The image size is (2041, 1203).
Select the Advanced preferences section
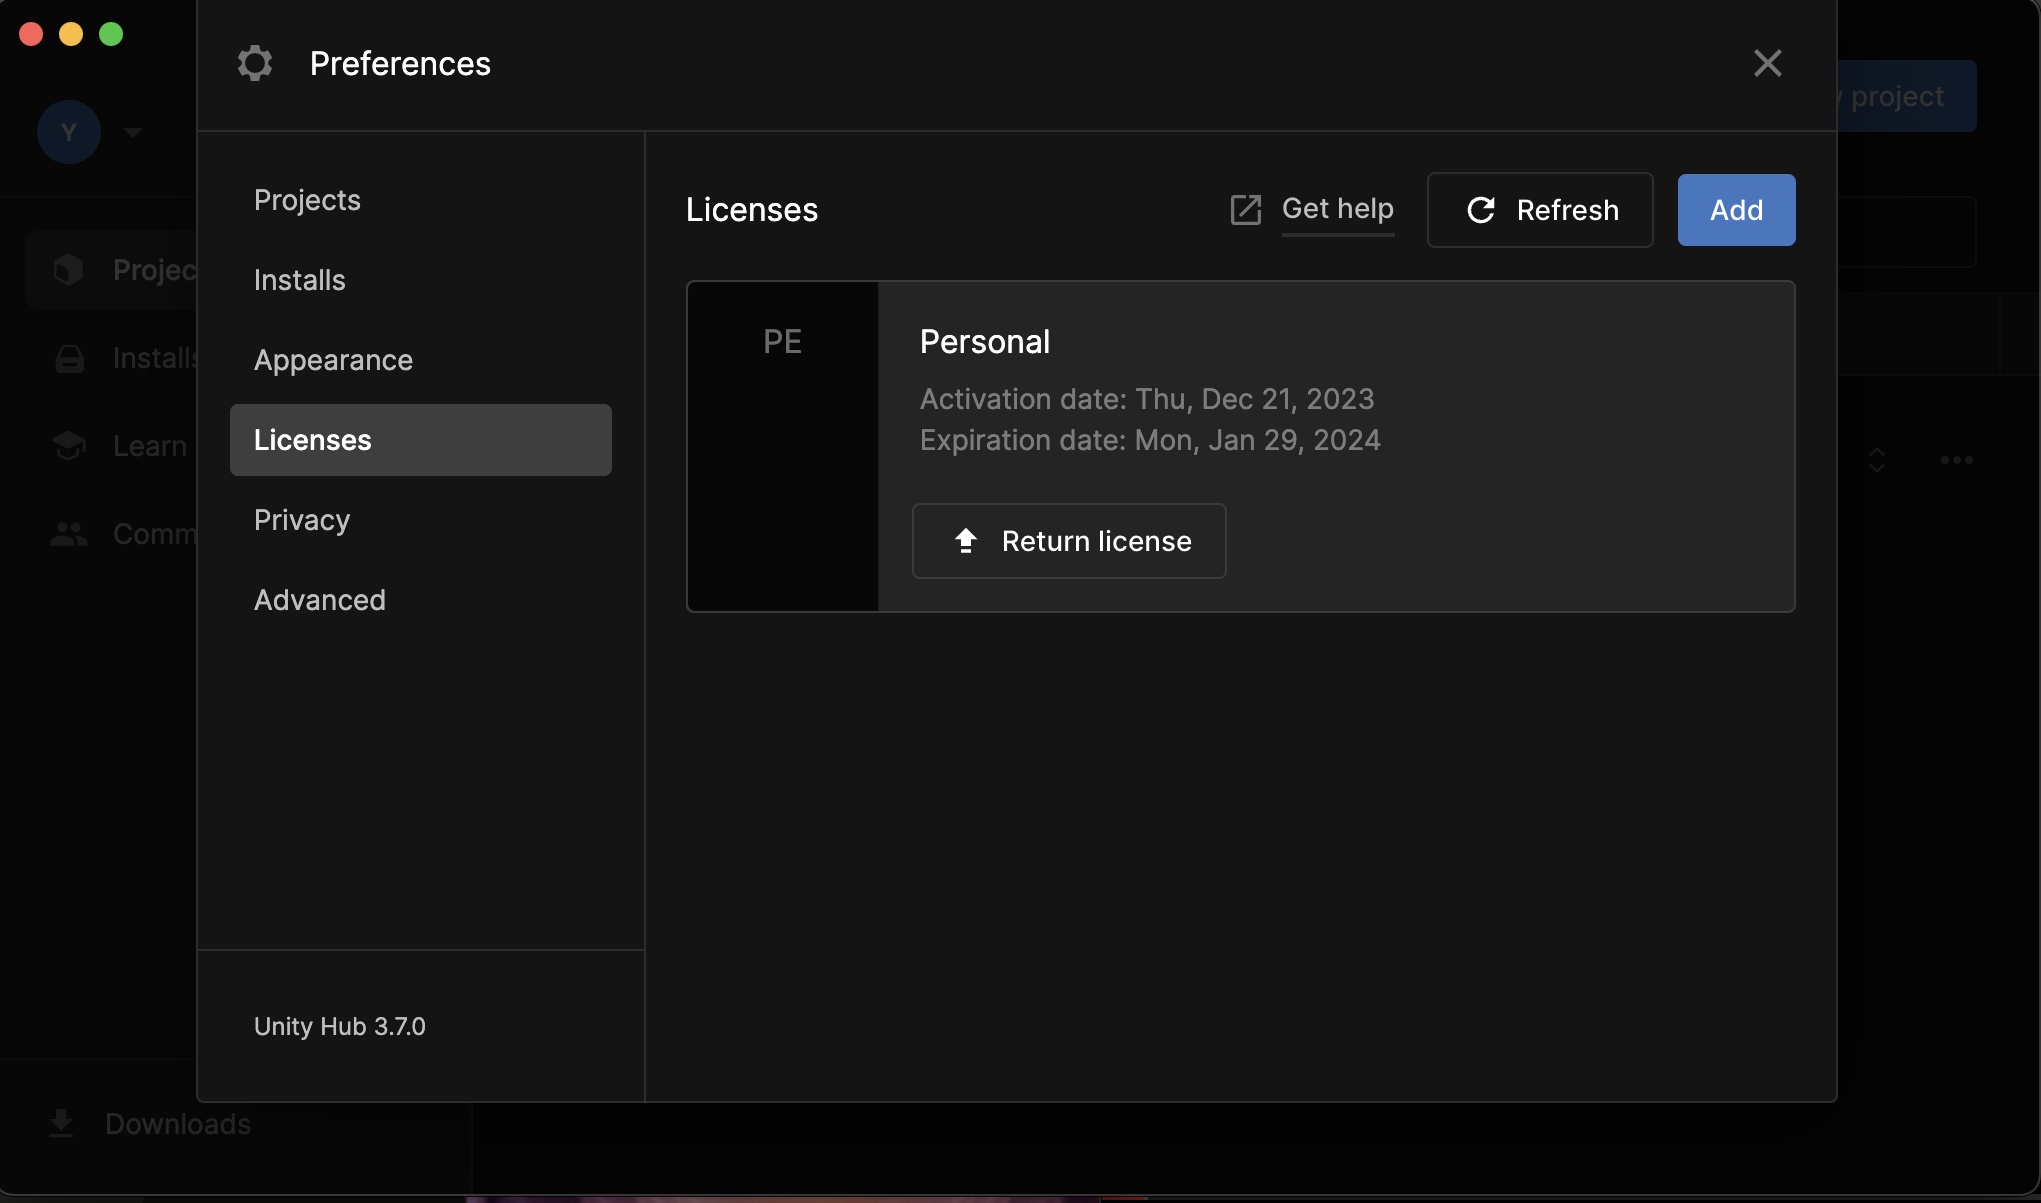click(x=320, y=600)
